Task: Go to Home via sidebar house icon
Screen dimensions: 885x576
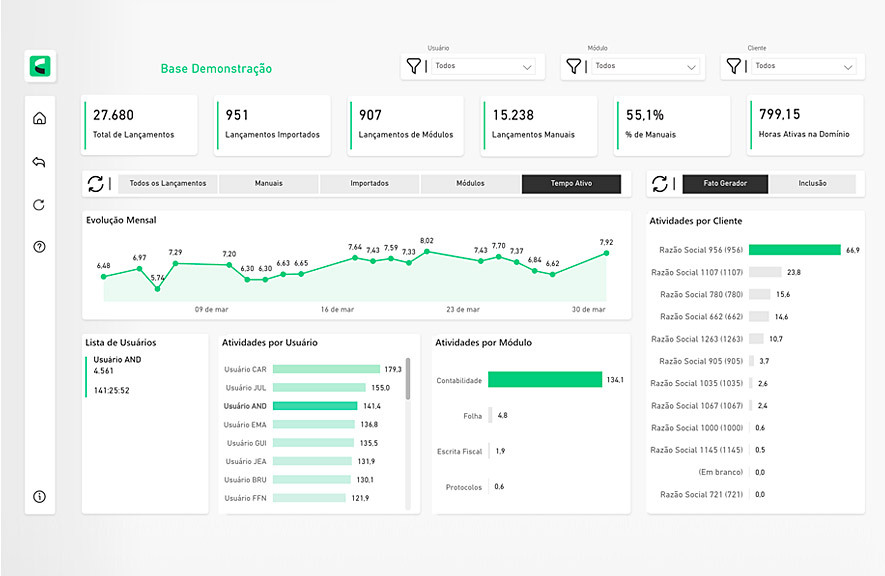Action: [40, 119]
